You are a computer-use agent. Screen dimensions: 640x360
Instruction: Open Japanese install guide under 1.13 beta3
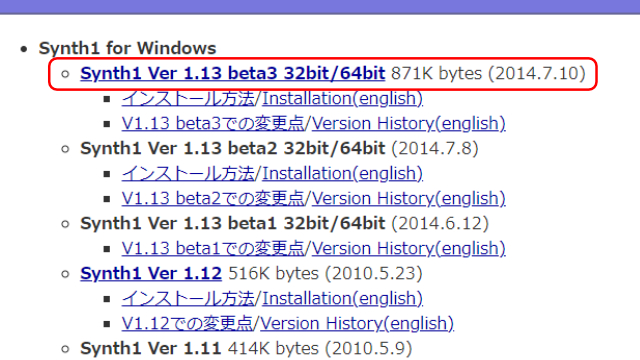pos(188,98)
